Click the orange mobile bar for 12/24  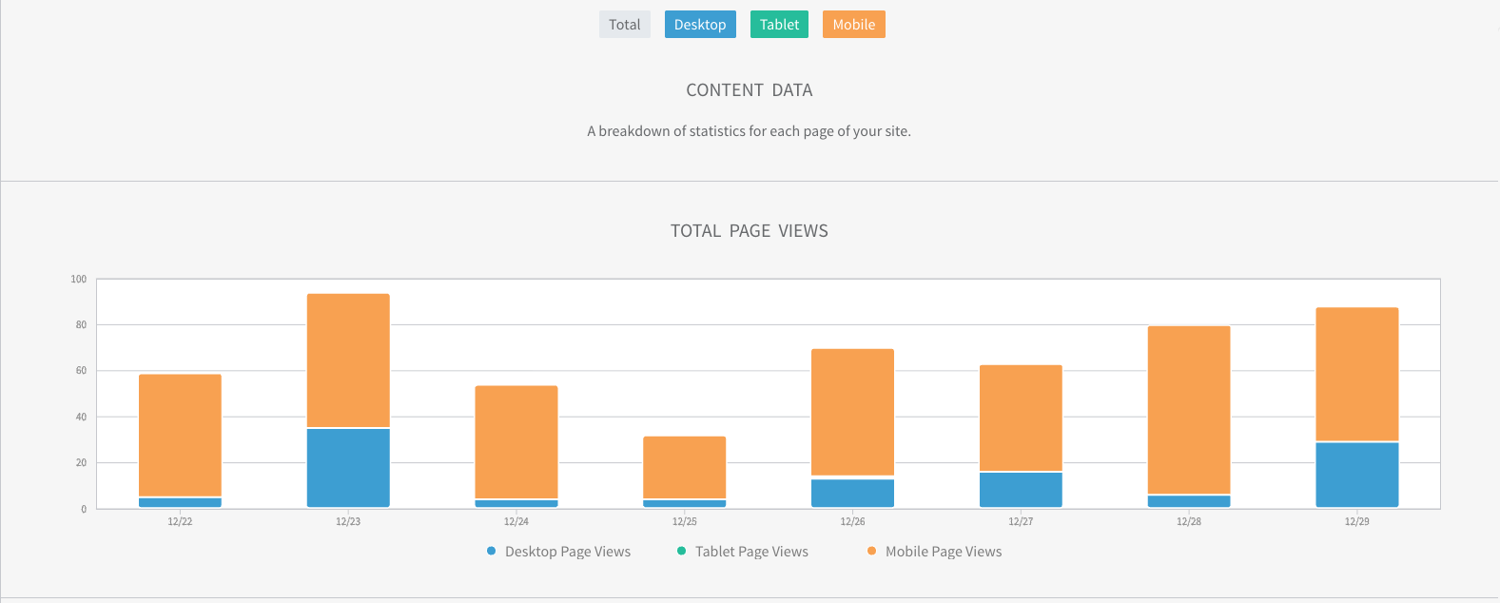pyautogui.click(x=516, y=442)
